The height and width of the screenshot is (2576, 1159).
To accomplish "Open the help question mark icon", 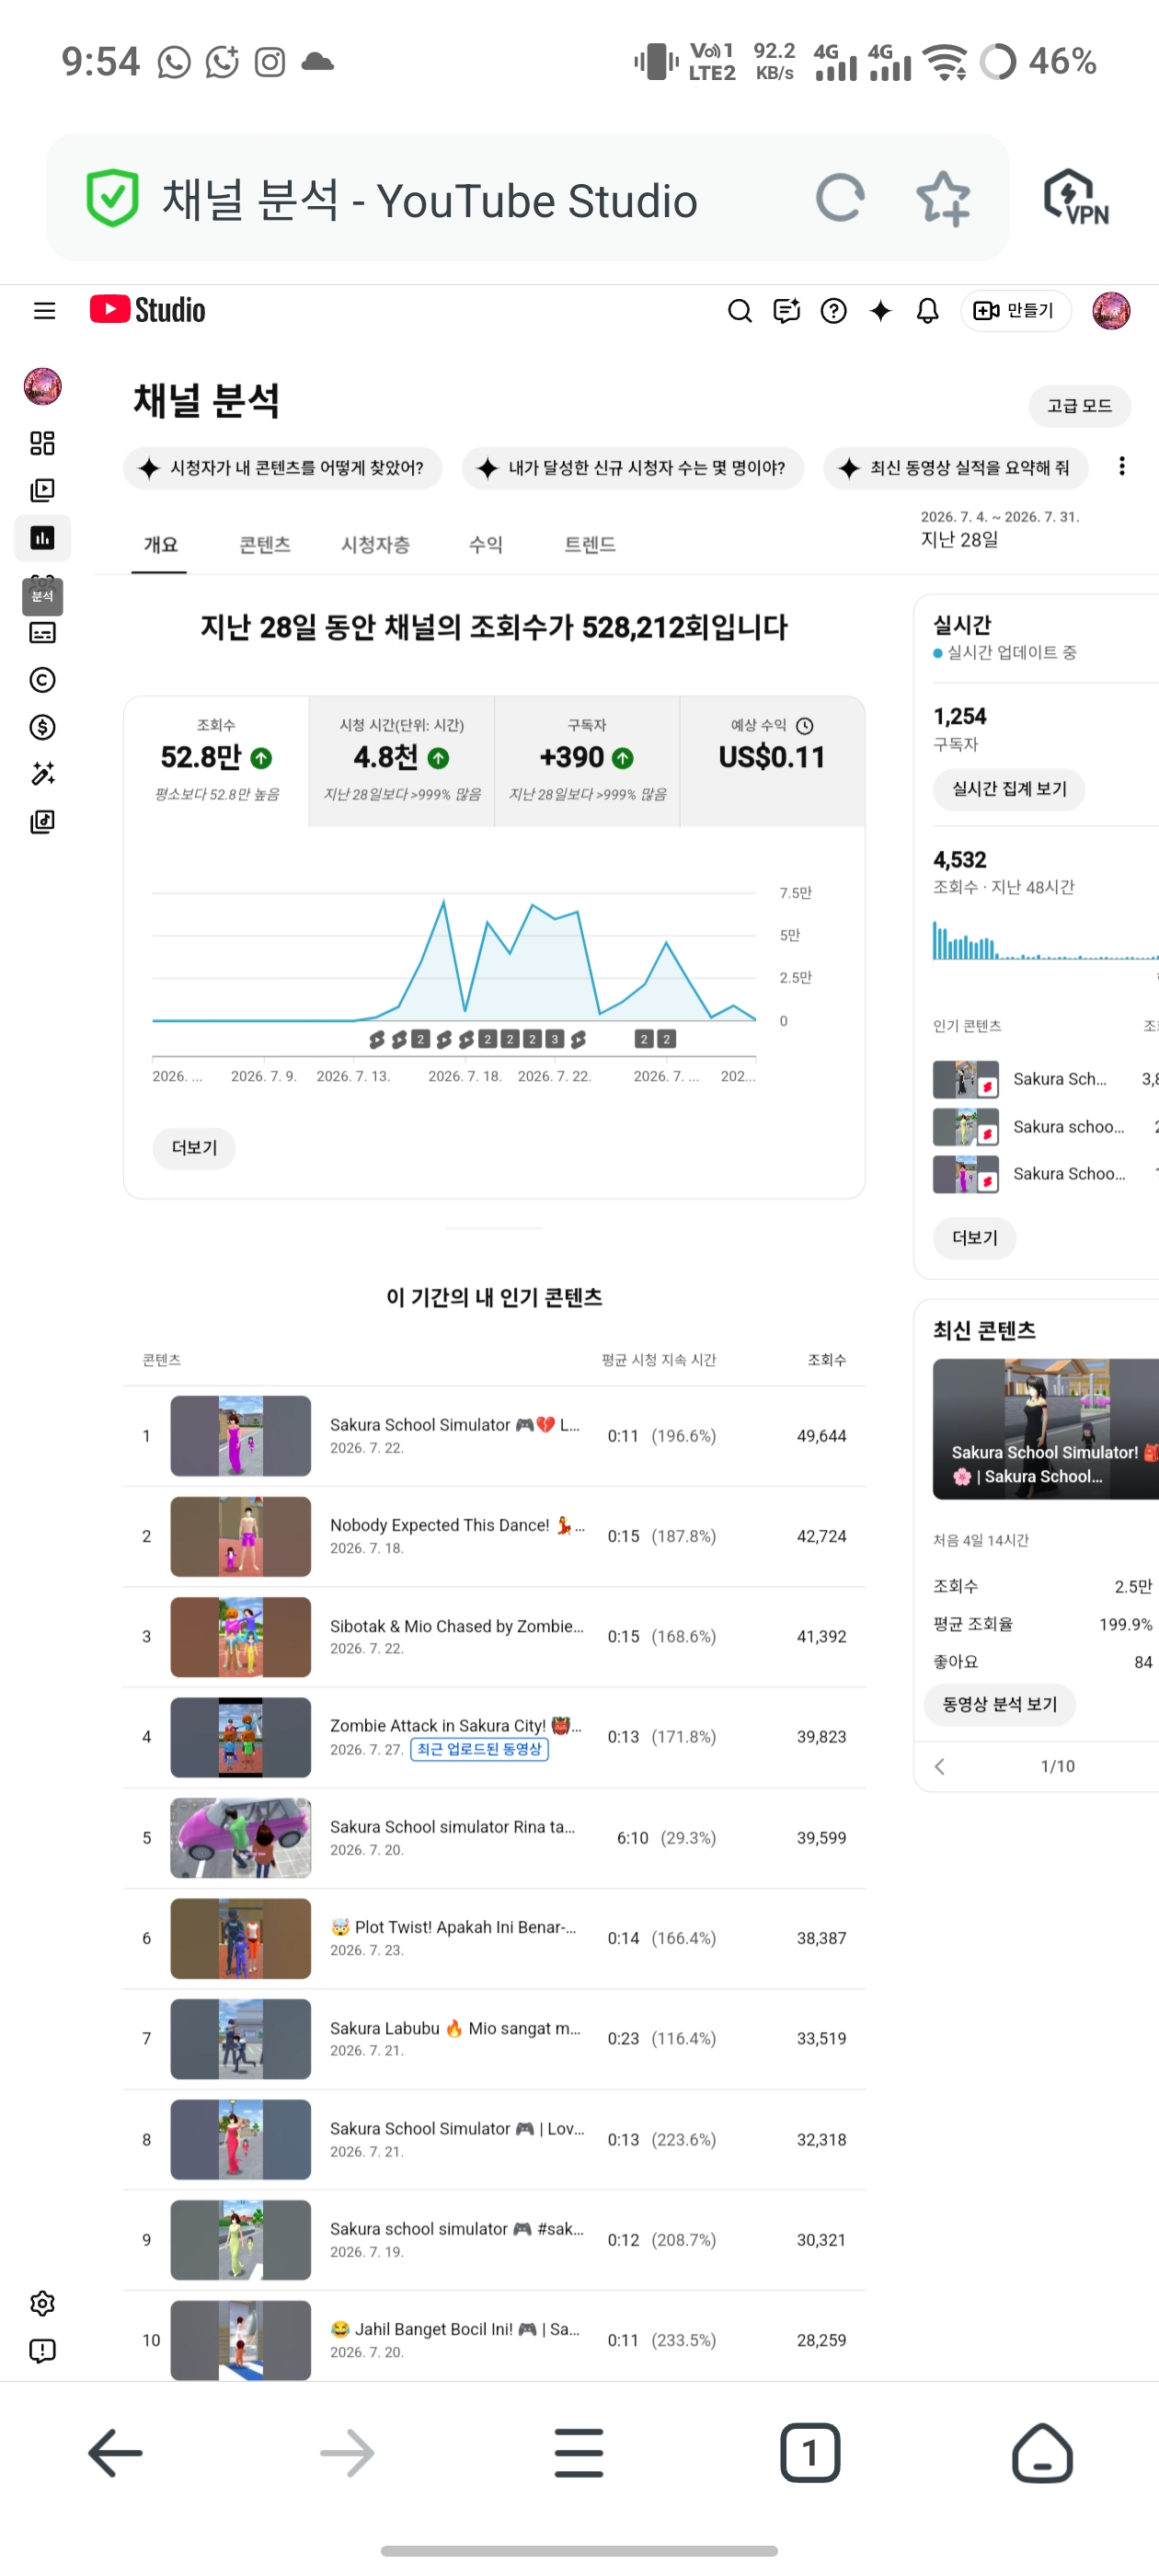I will pyautogui.click(x=833, y=311).
